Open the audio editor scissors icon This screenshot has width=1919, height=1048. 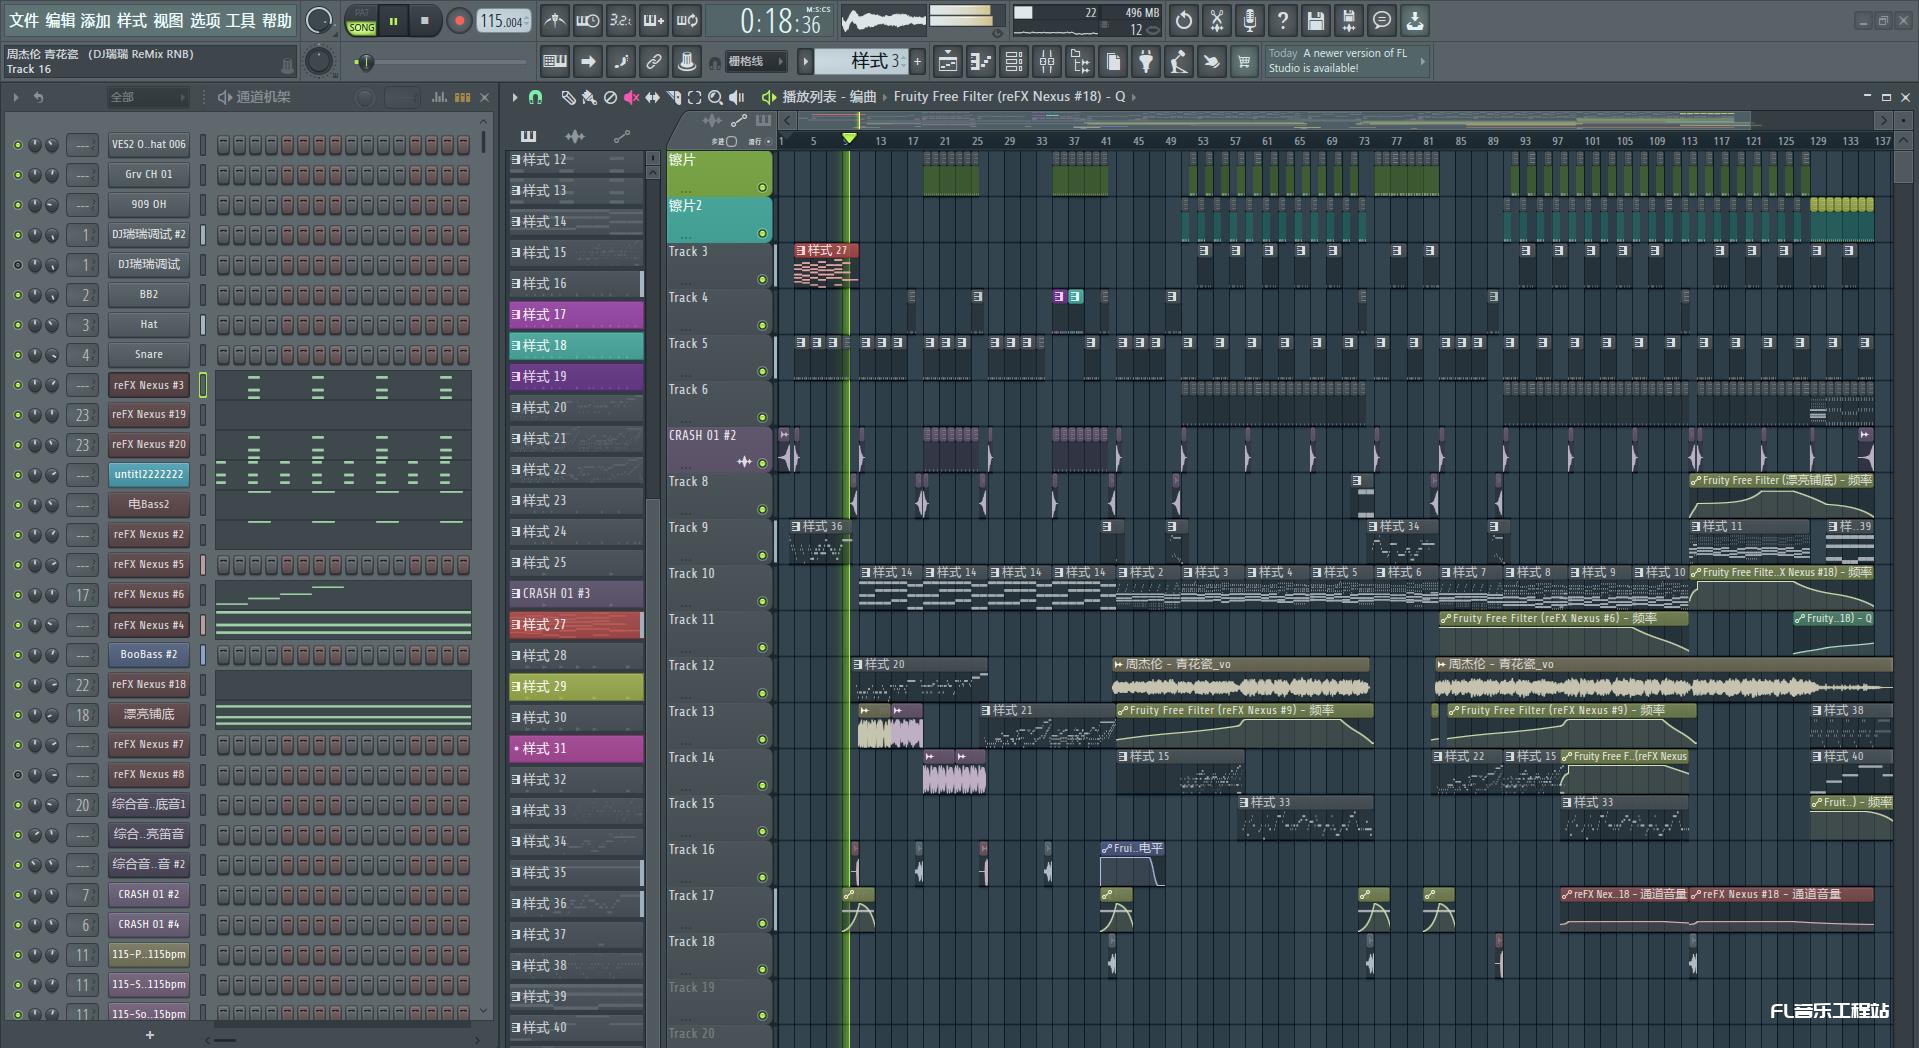1217,20
